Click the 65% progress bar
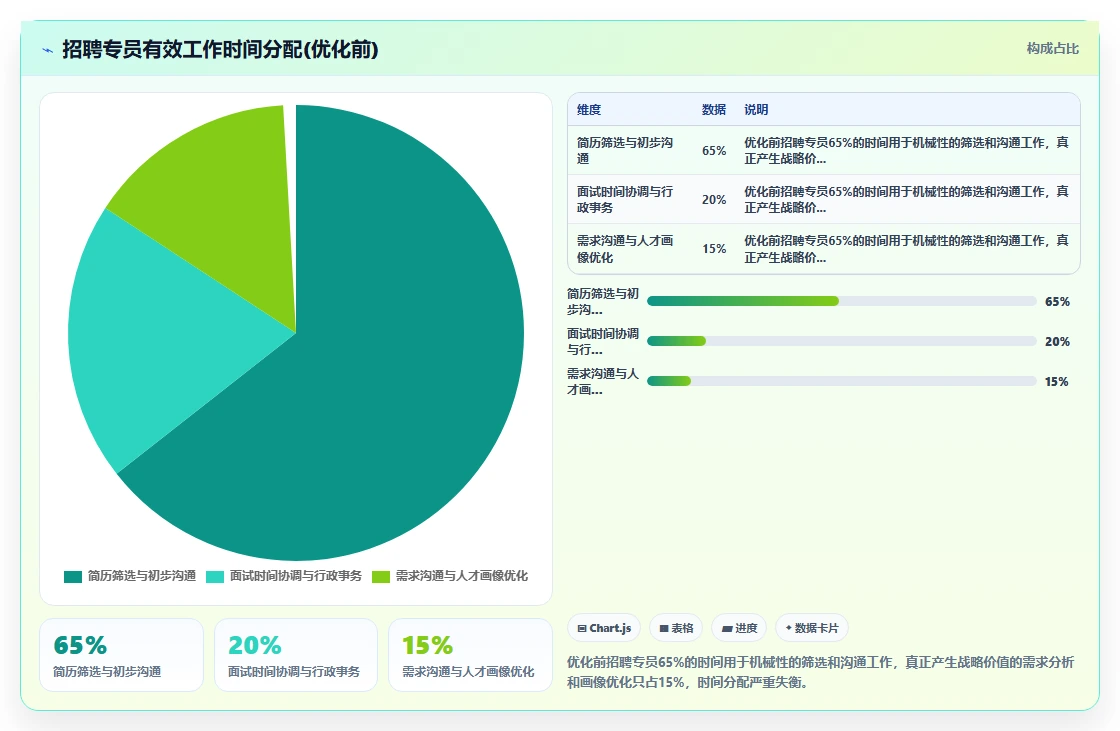Viewport: 1120px width, 731px height. pos(841,302)
